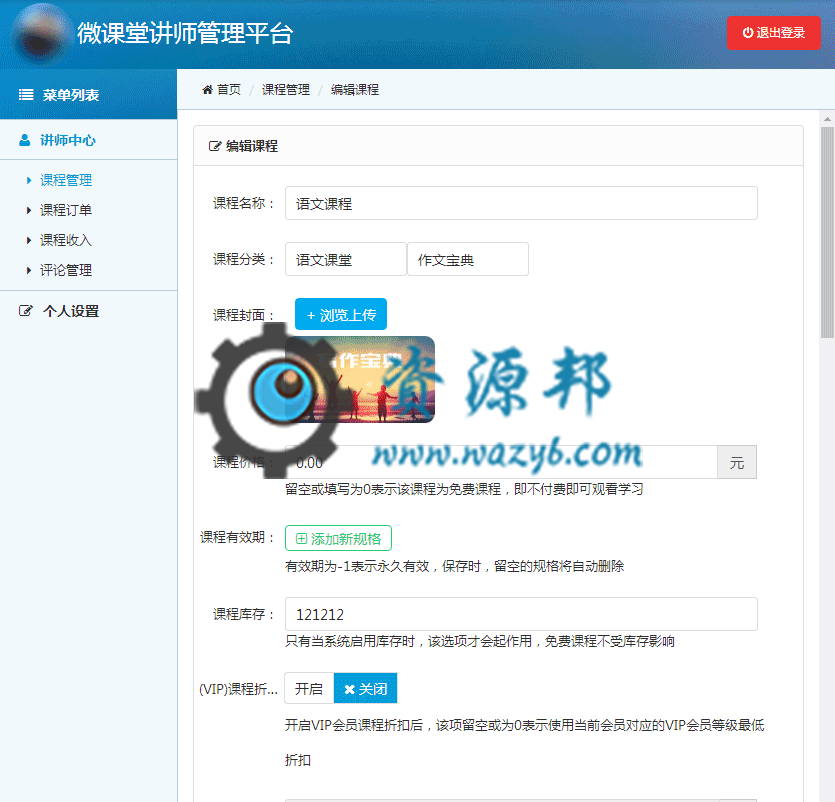Click the 退出登录 logout button
Screen dimensions: 835x802
tap(774, 33)
